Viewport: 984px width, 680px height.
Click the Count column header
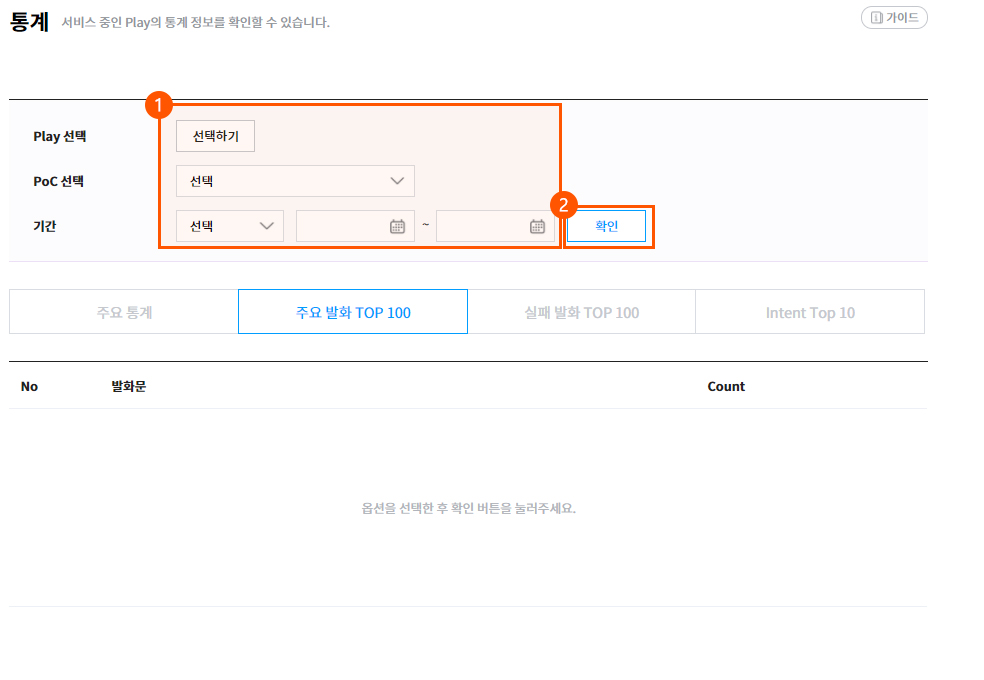(x=726, y=386)
